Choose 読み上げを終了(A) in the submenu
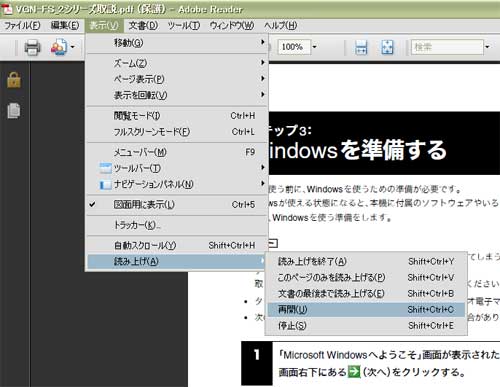 coord(366,261)
